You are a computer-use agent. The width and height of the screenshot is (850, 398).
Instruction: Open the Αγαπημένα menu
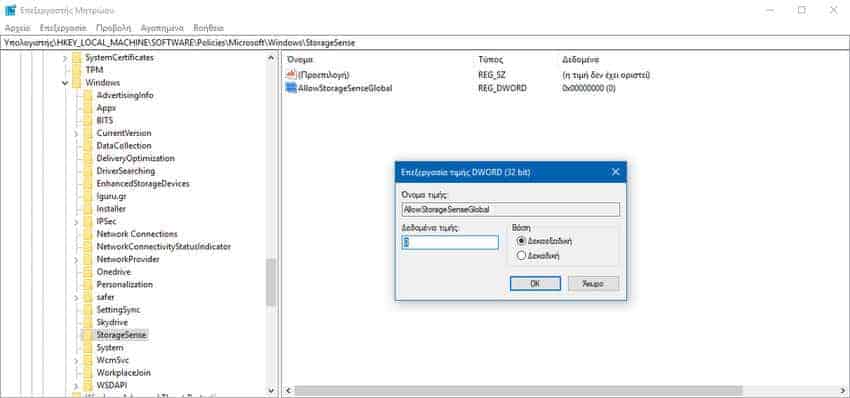click(162, 28)
